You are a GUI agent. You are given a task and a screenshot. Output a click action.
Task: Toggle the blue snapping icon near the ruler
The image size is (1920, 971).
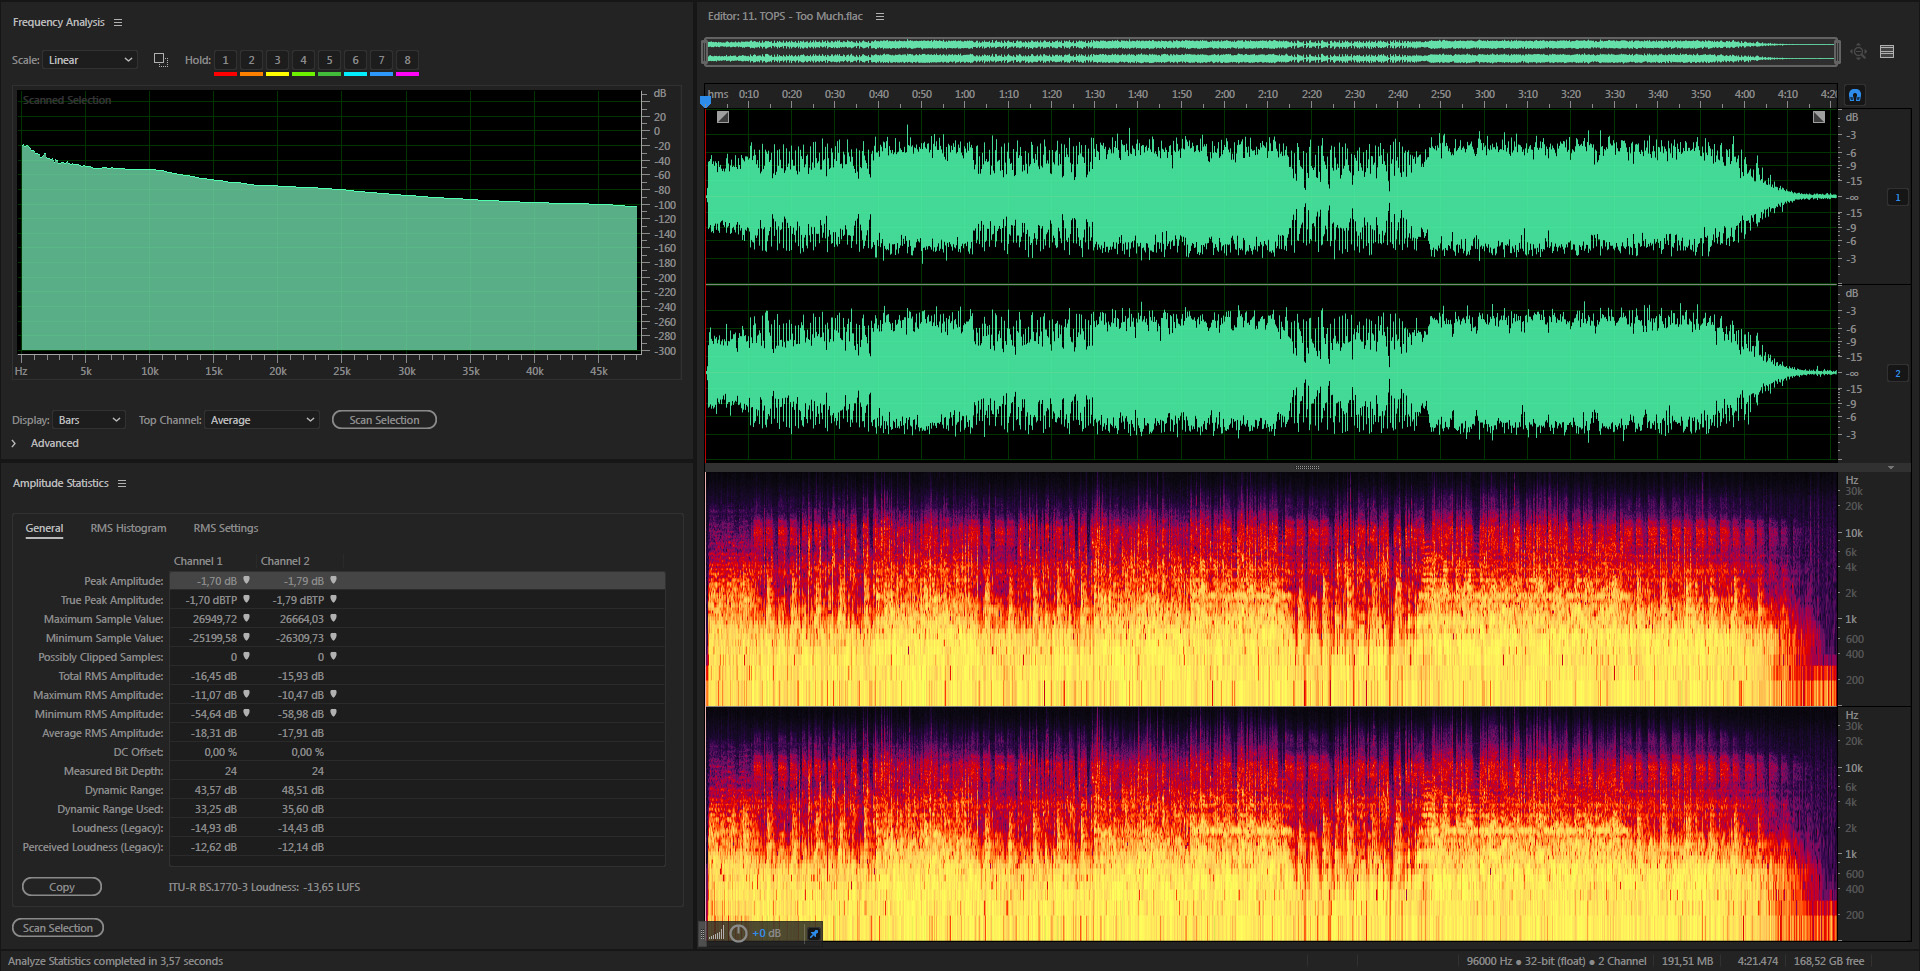(x=1855, y=95)
